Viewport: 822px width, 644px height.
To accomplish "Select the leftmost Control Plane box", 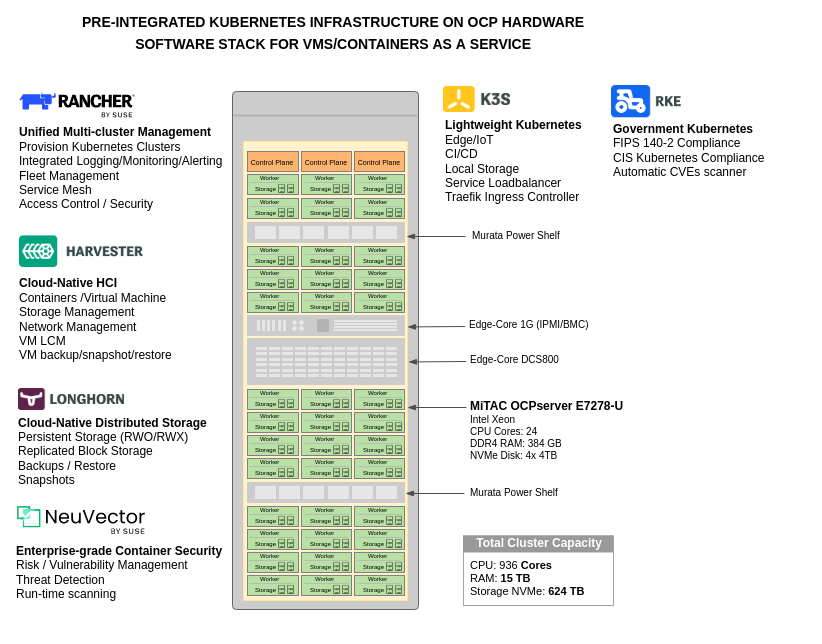I will (x=272, y=162).
